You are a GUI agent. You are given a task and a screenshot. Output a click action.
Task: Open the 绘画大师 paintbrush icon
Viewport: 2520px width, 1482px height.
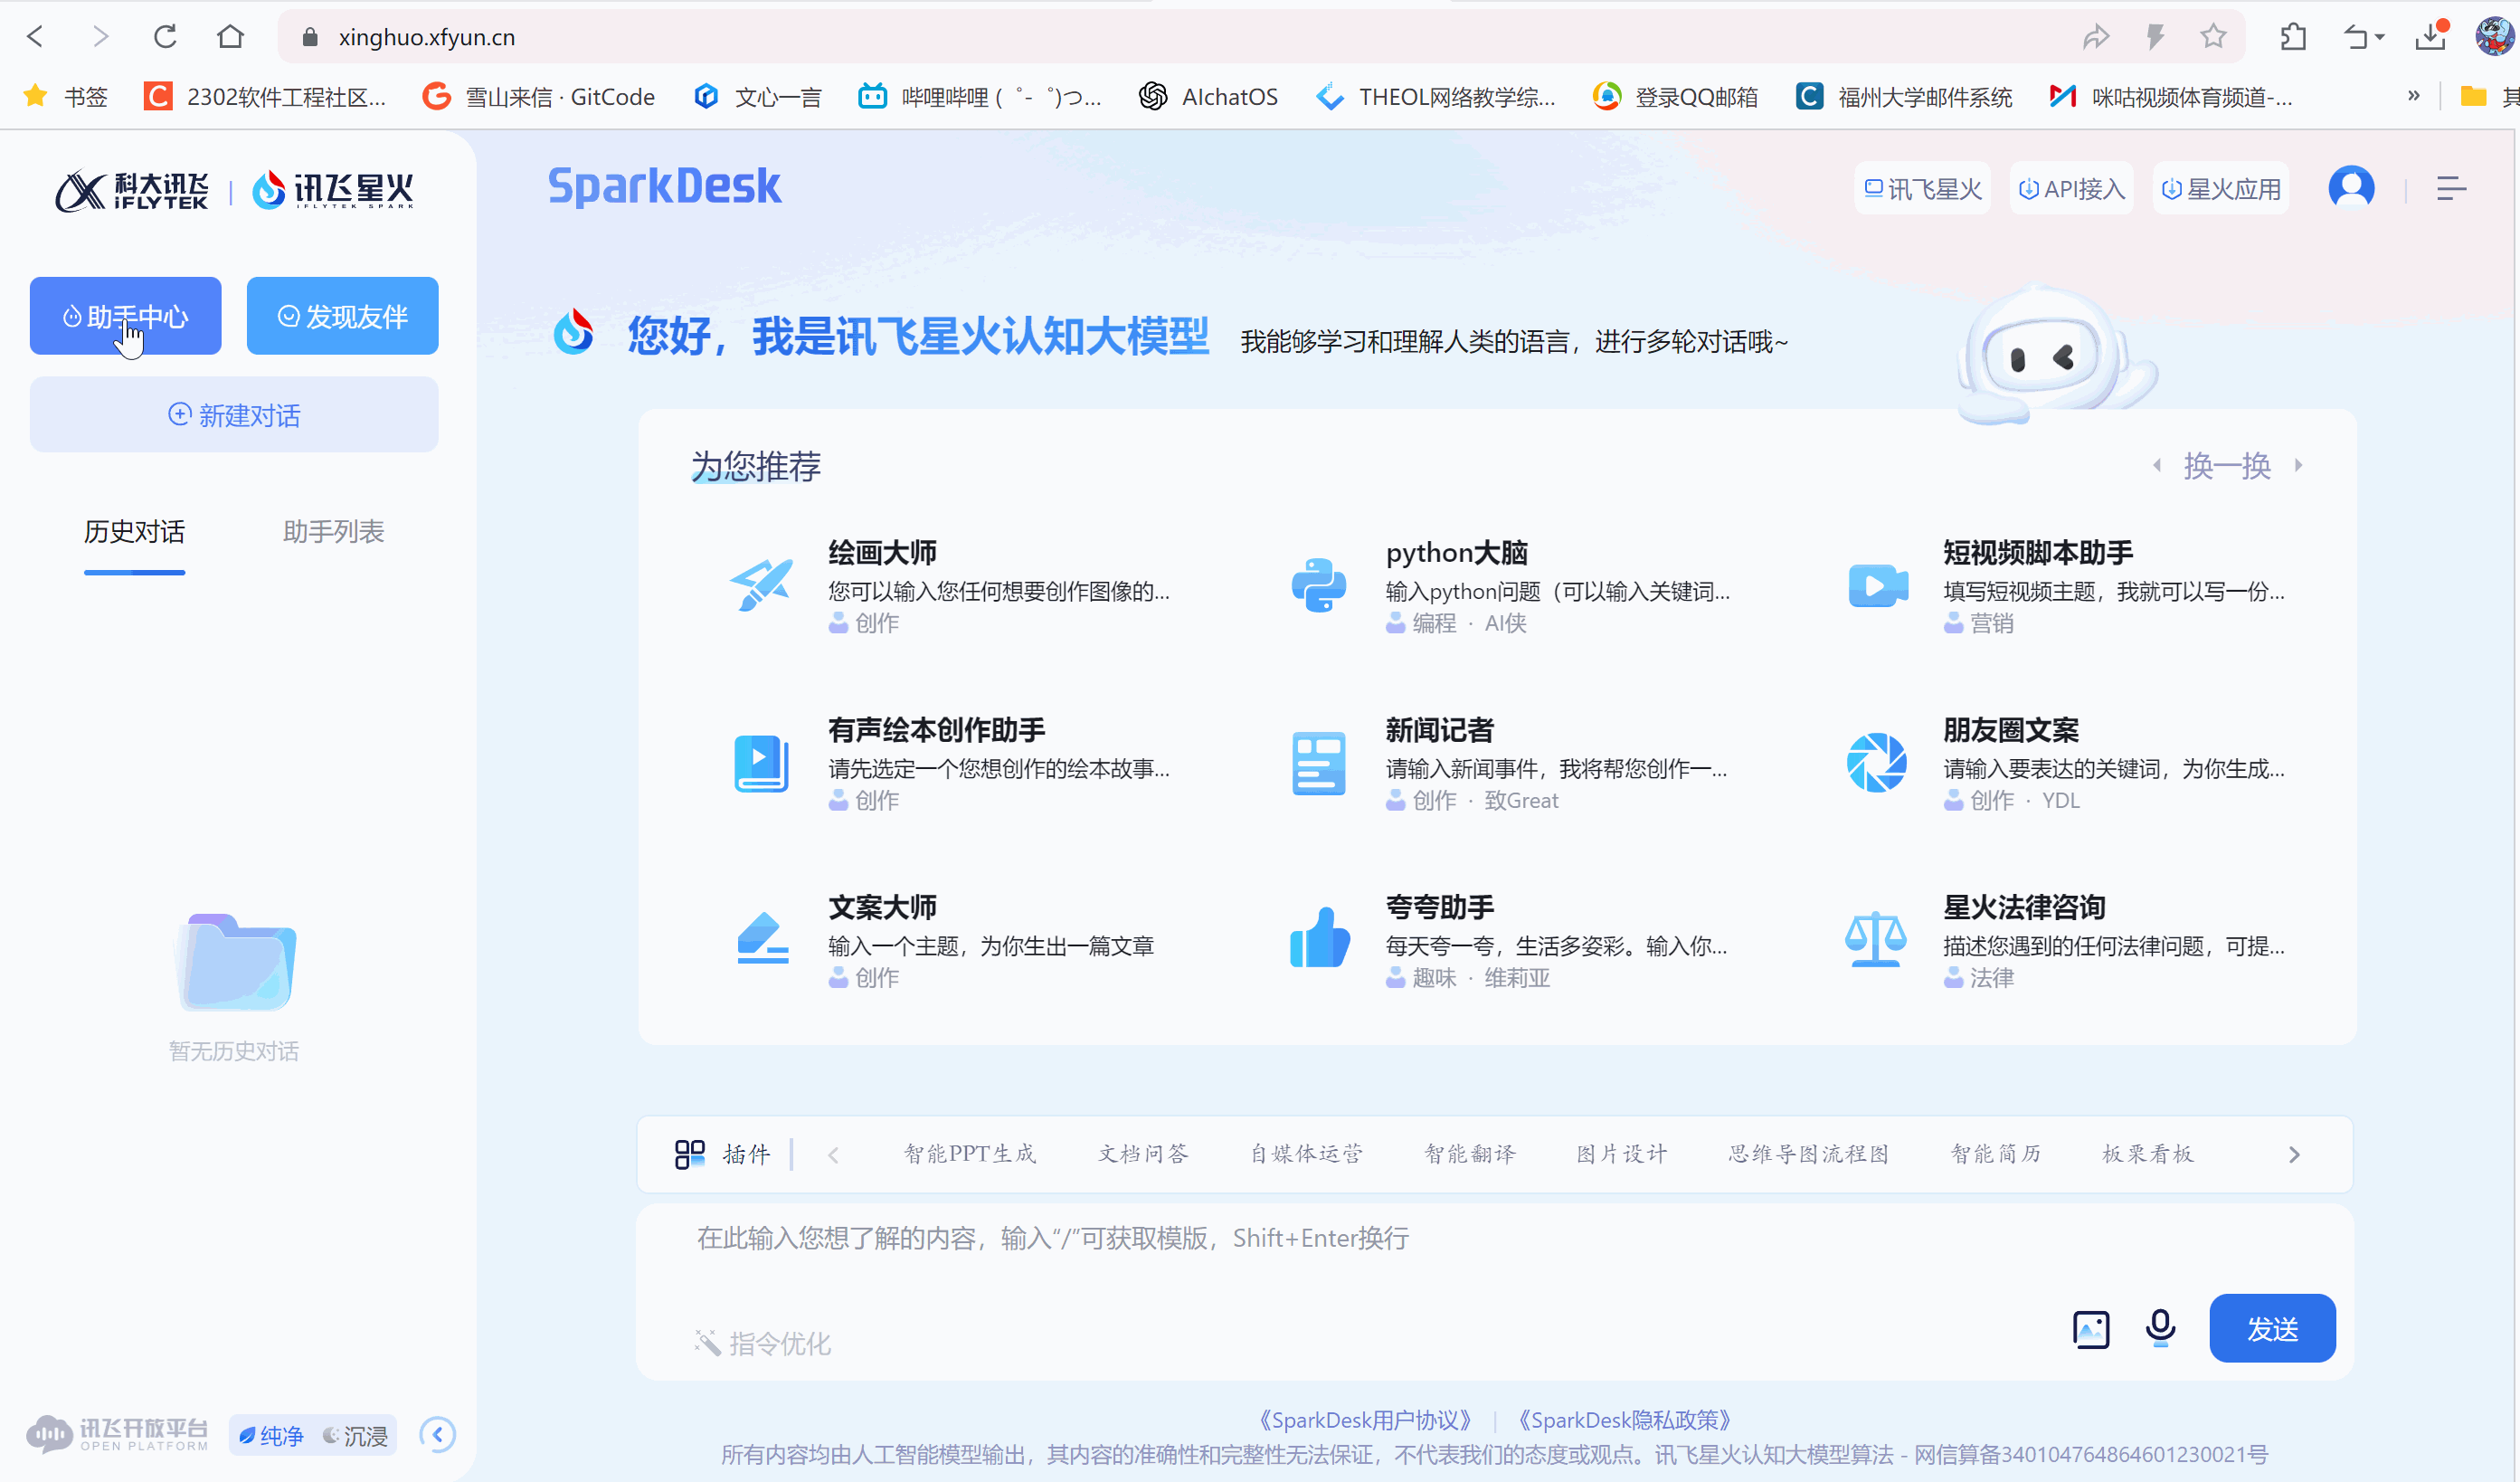pos(762,584)
